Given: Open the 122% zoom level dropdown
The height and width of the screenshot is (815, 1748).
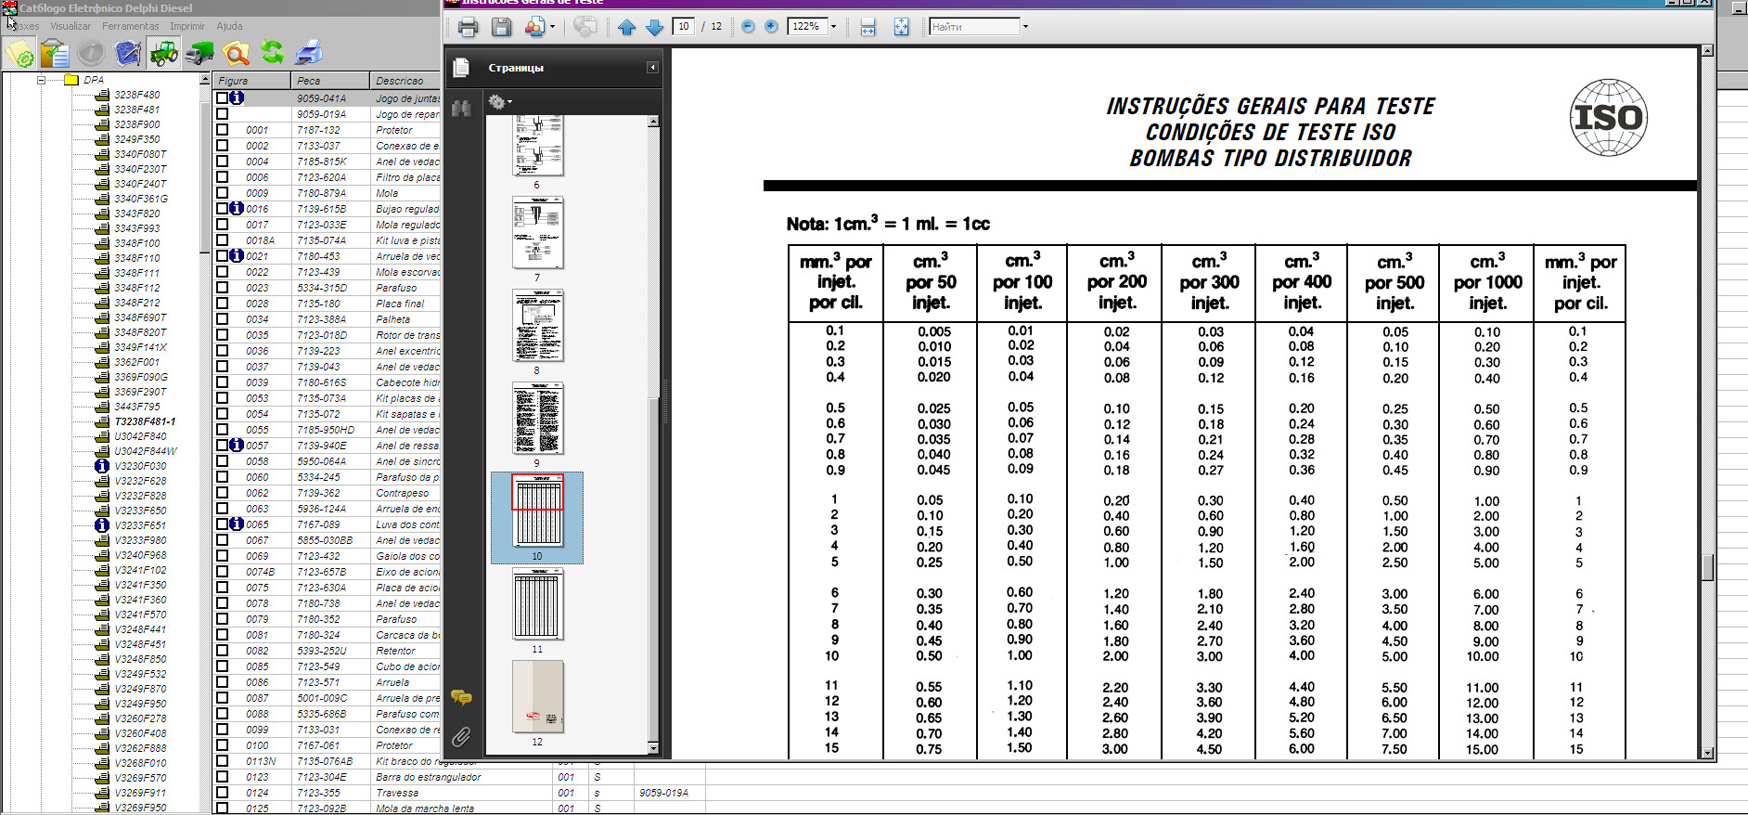Looking at the screenshot, I should point(833,27).
